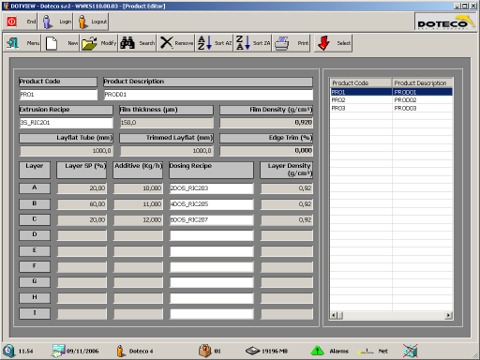Viewport: 480px width, 360px height.
Task: Click layer C dosing recipe field
Action: point(211,220)
